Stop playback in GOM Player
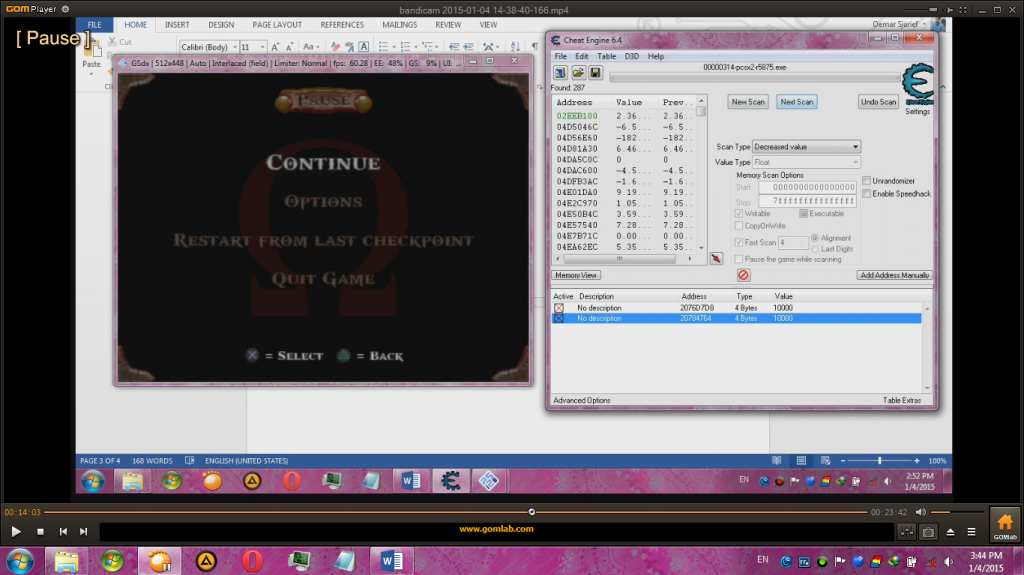 40,532
